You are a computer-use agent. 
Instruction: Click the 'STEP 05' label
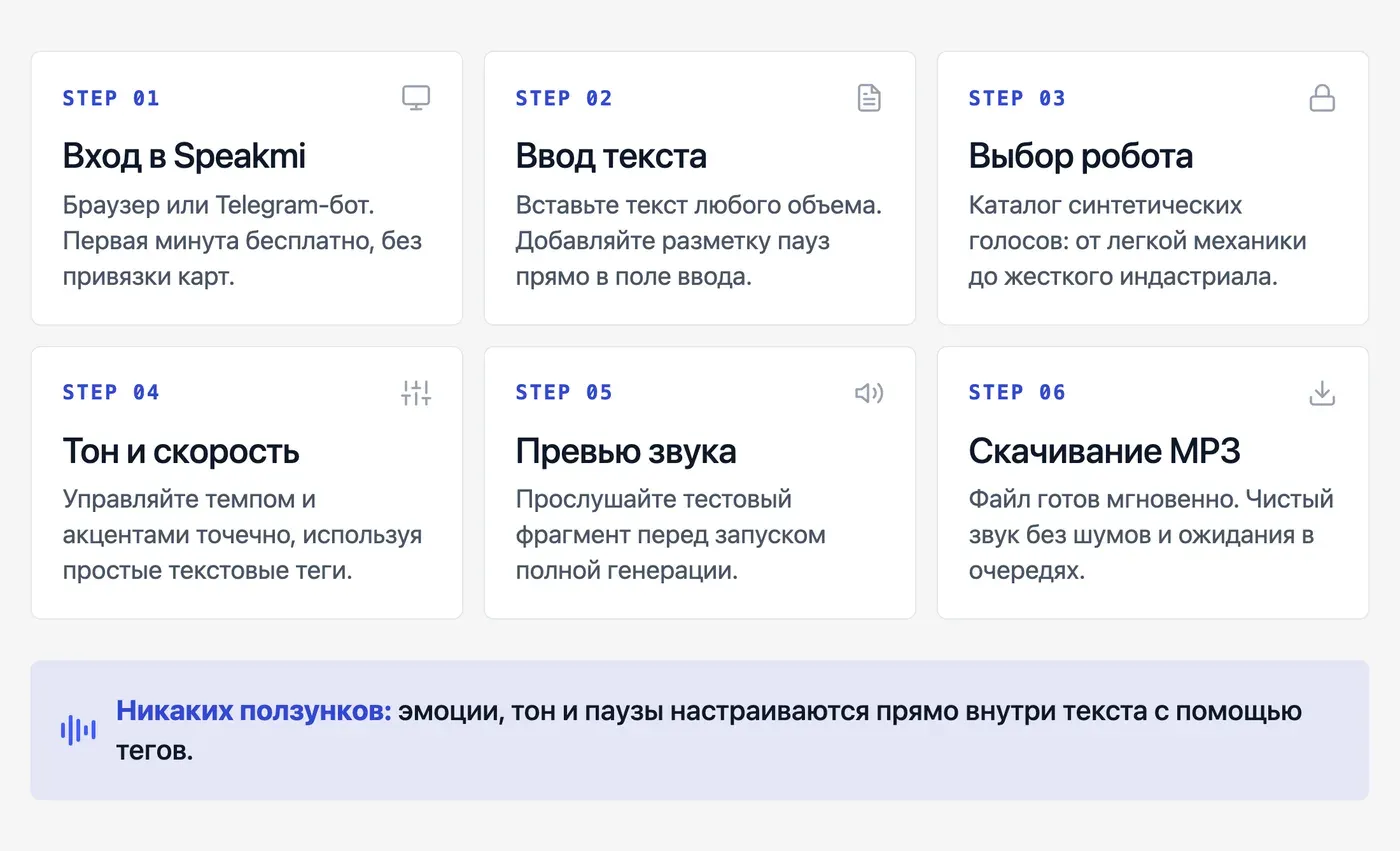(x=564, y=392)
